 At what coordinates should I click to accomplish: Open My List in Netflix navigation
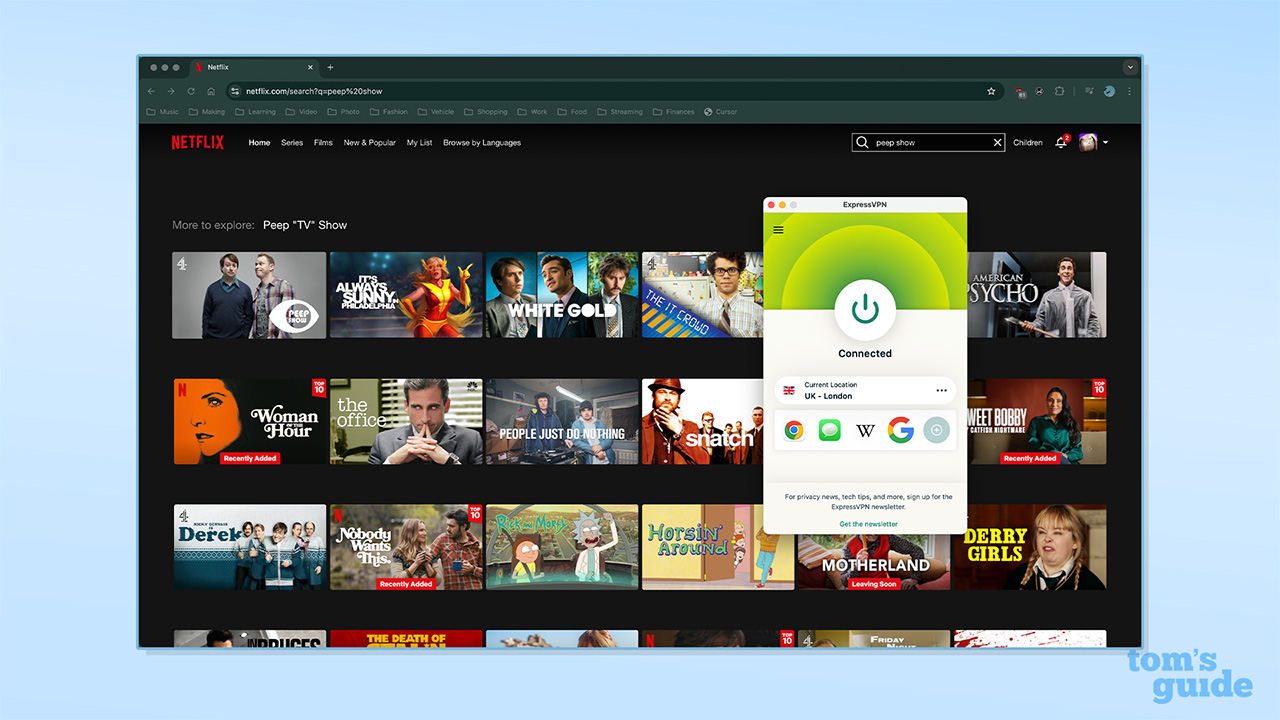[x=419, y=143]
